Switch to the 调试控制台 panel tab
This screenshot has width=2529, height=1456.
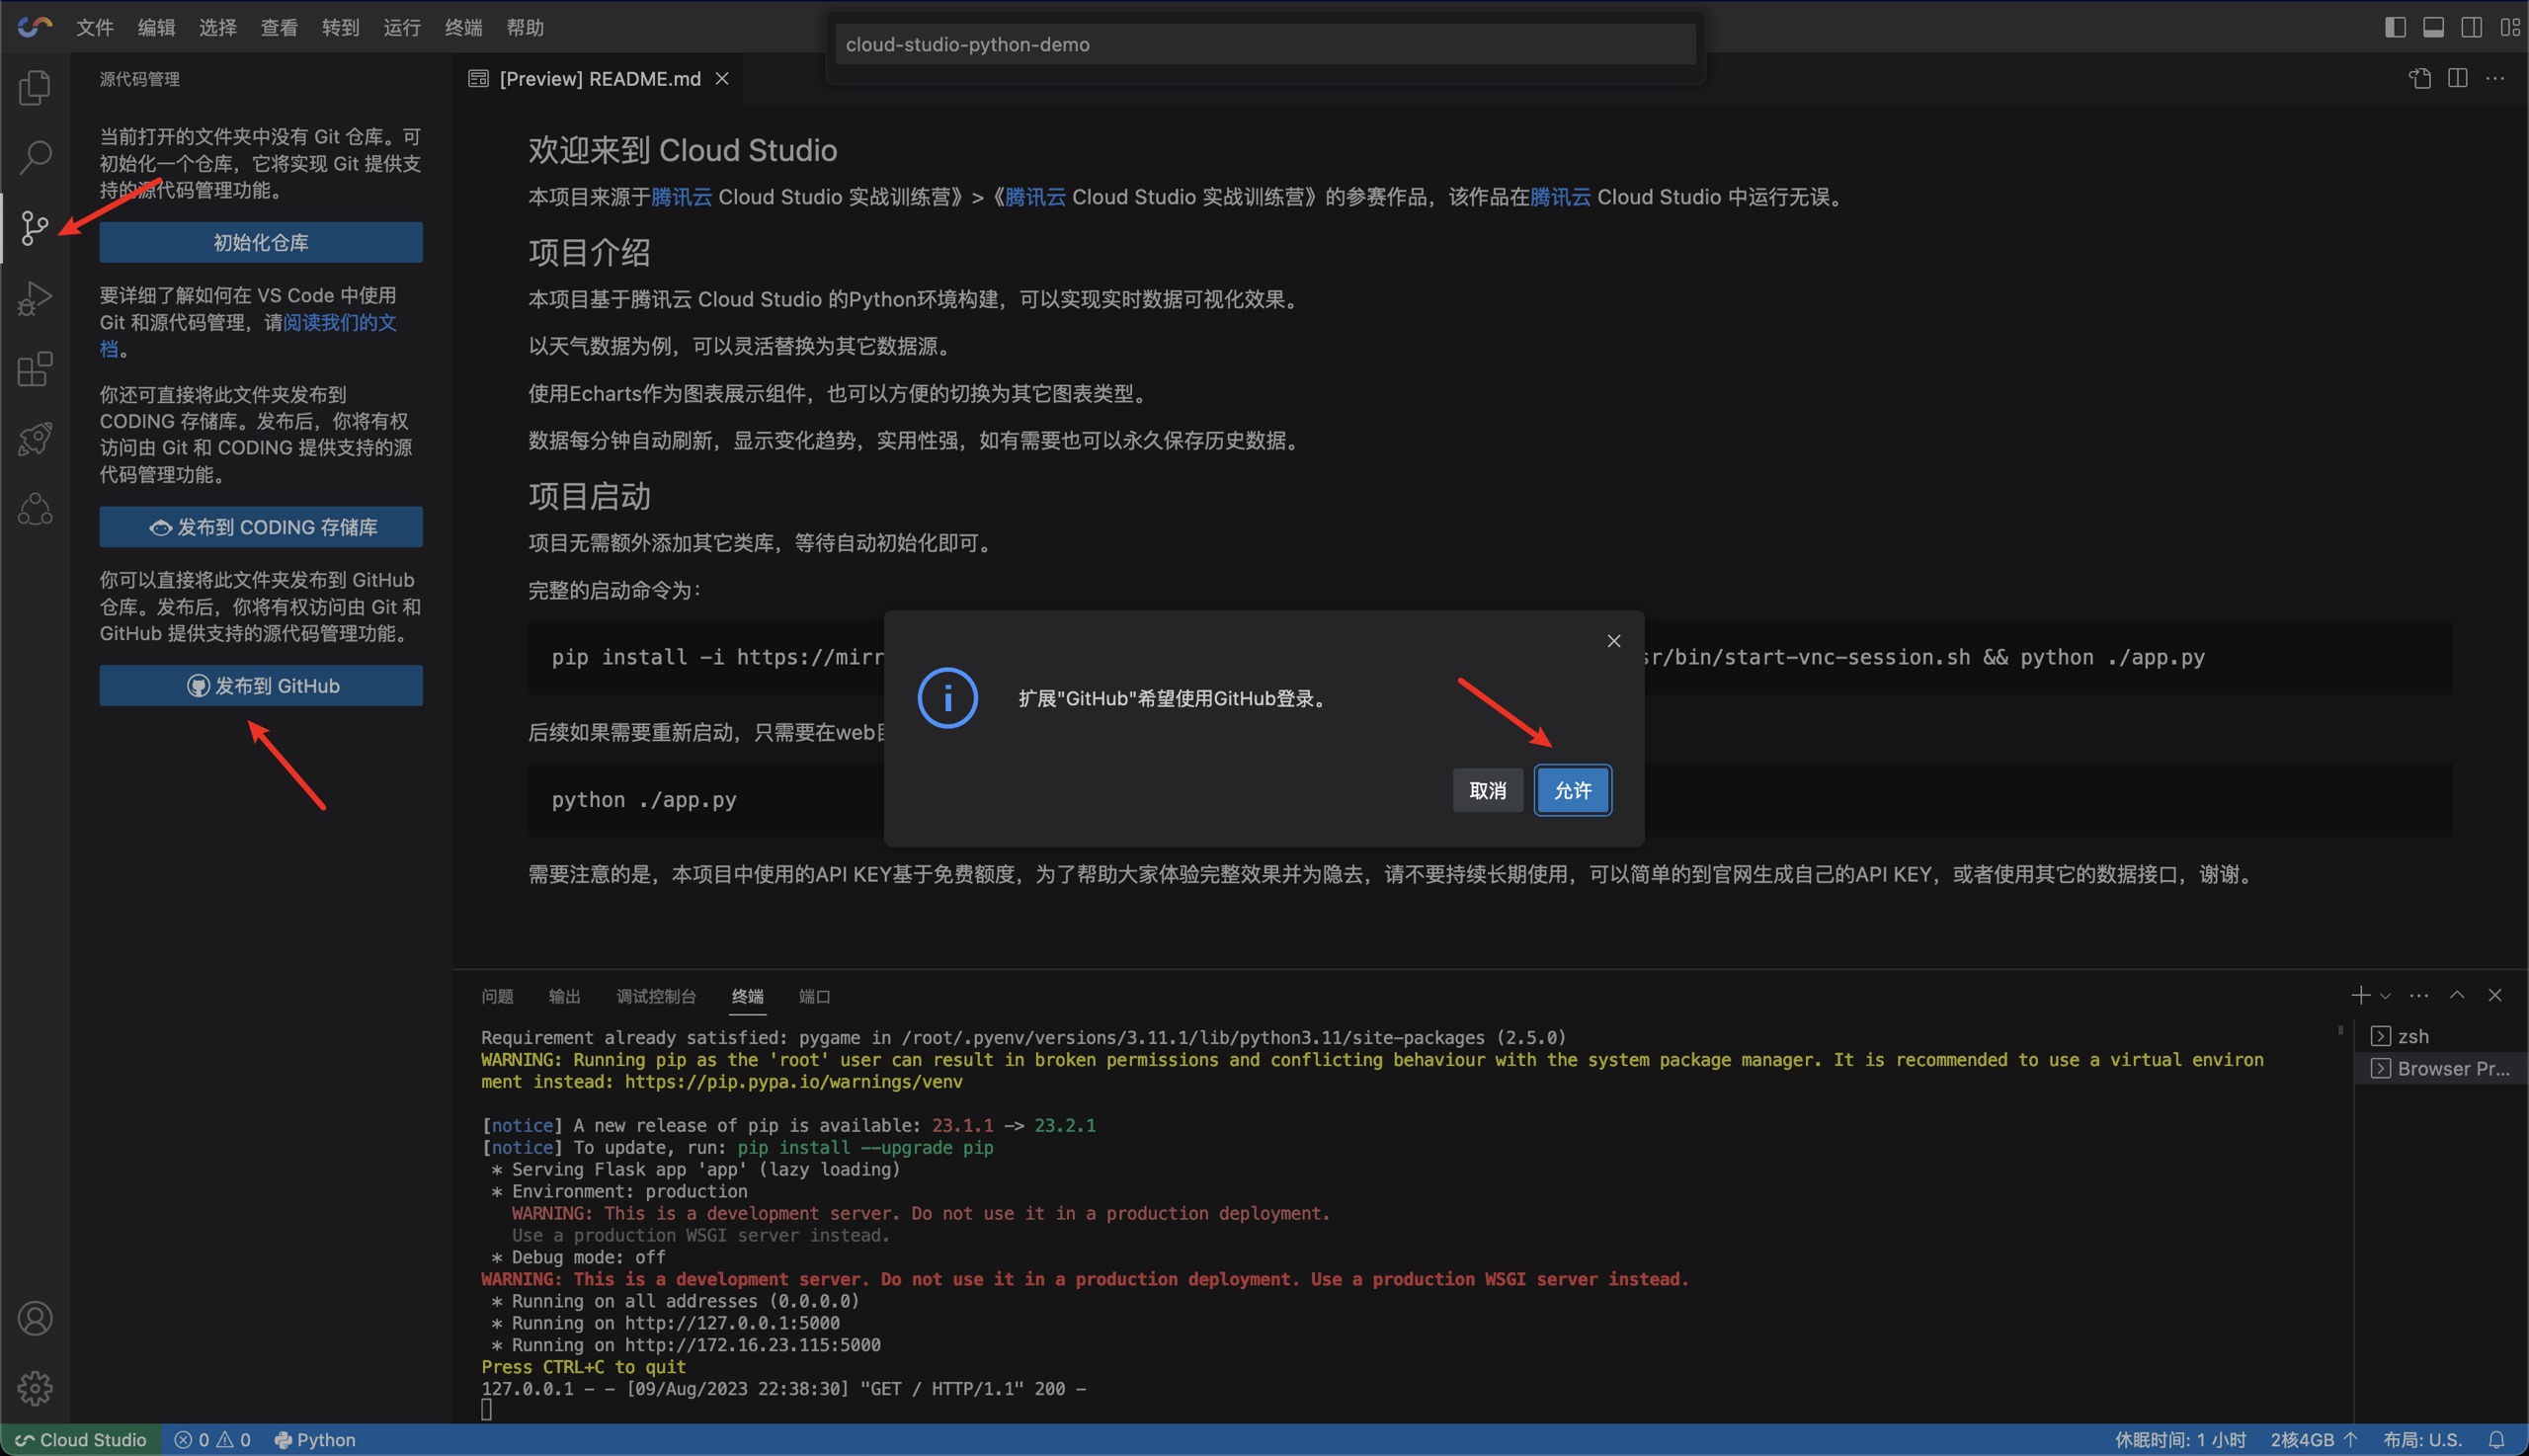pos(656,996)
